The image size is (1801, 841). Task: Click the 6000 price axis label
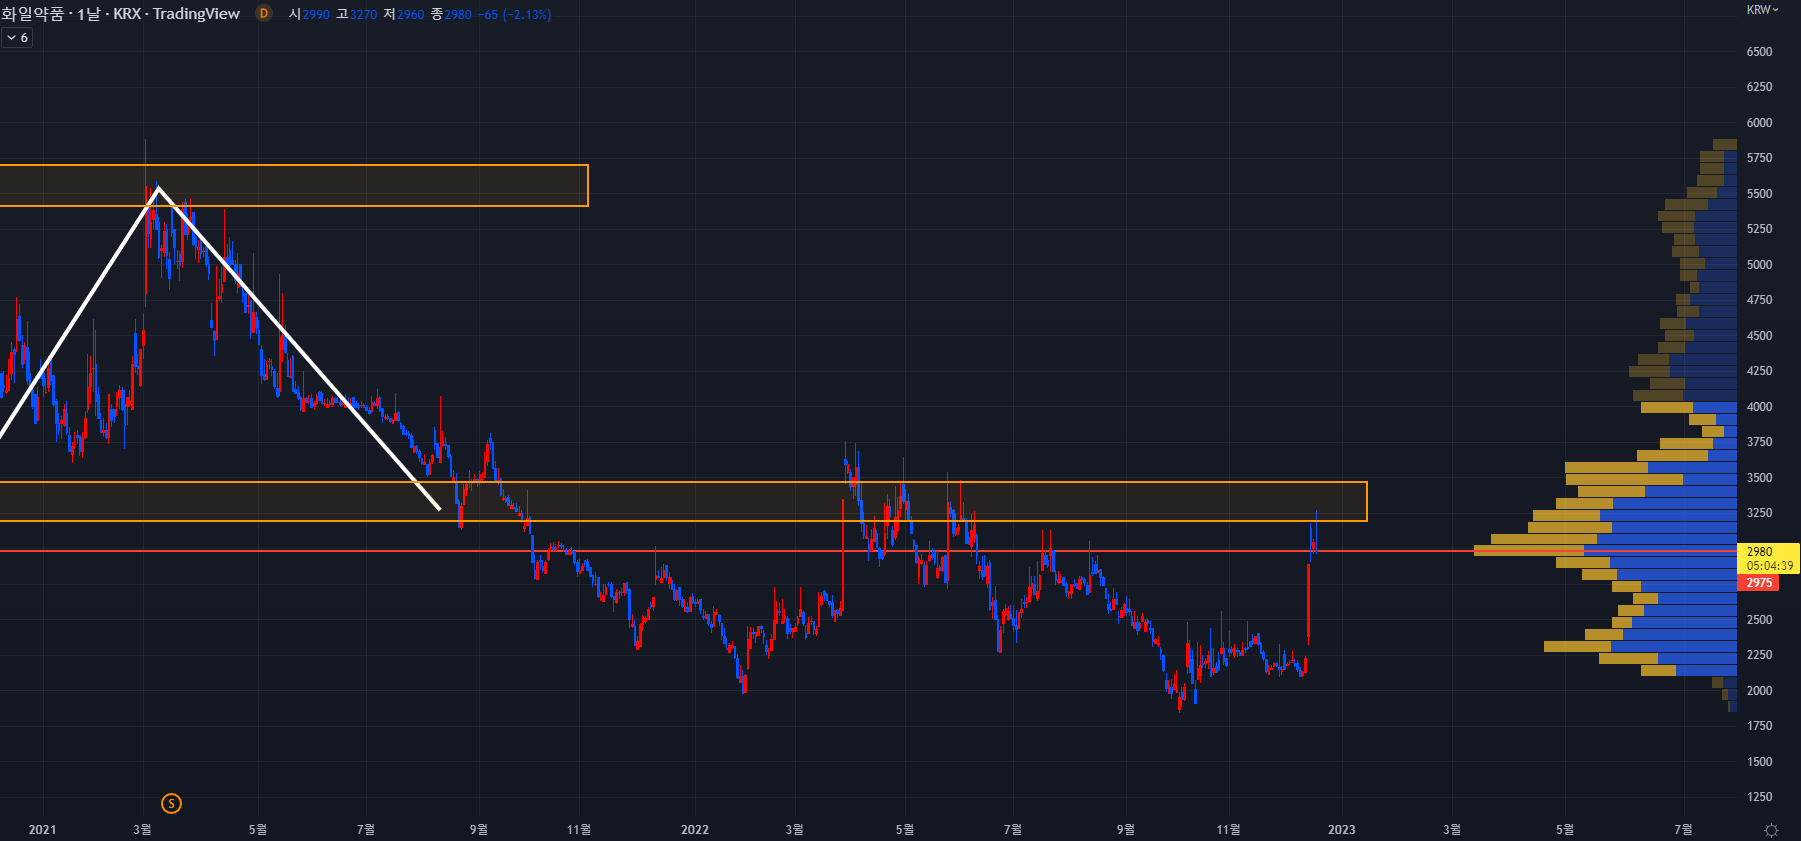click(1759, 123)
